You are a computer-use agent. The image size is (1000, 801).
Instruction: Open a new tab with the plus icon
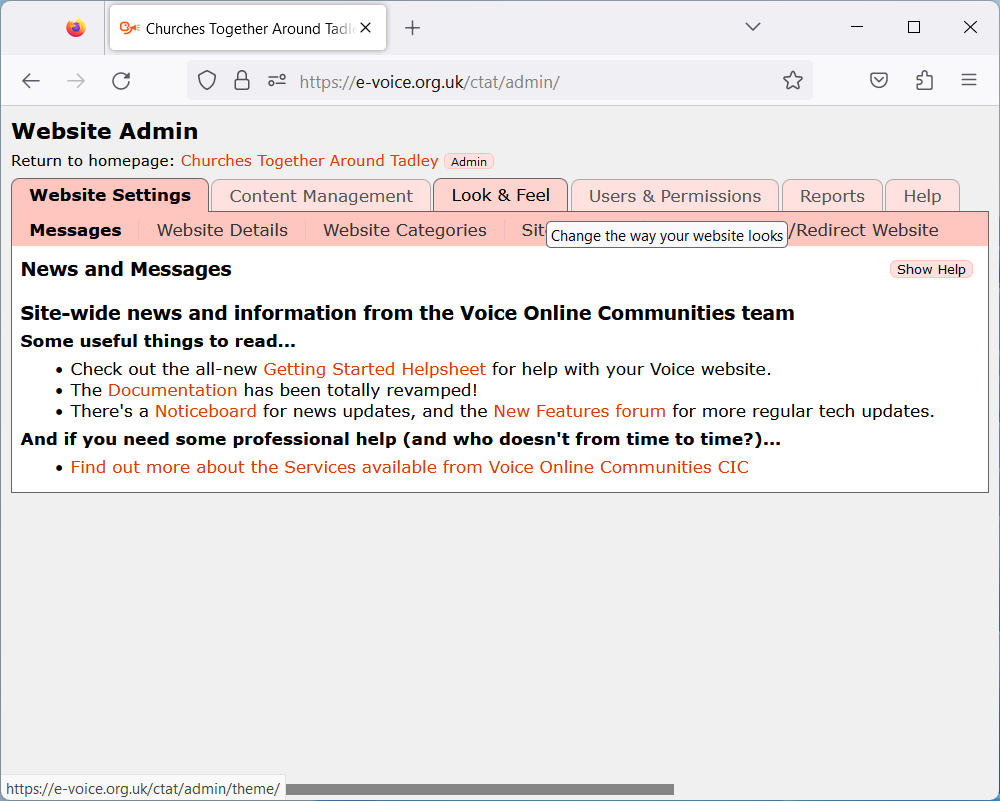click(x=413, y=27)
